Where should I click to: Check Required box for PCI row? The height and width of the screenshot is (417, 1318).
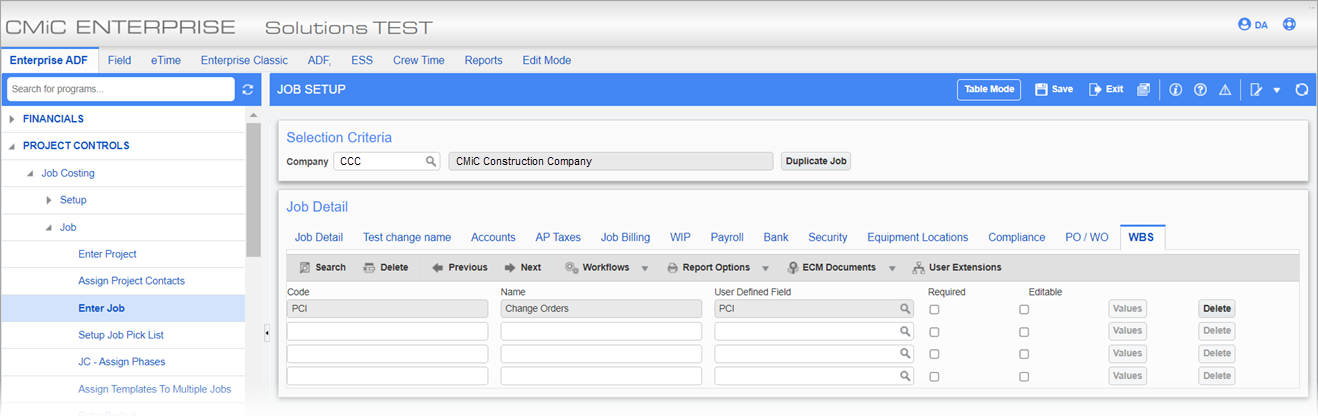point(934,309)
